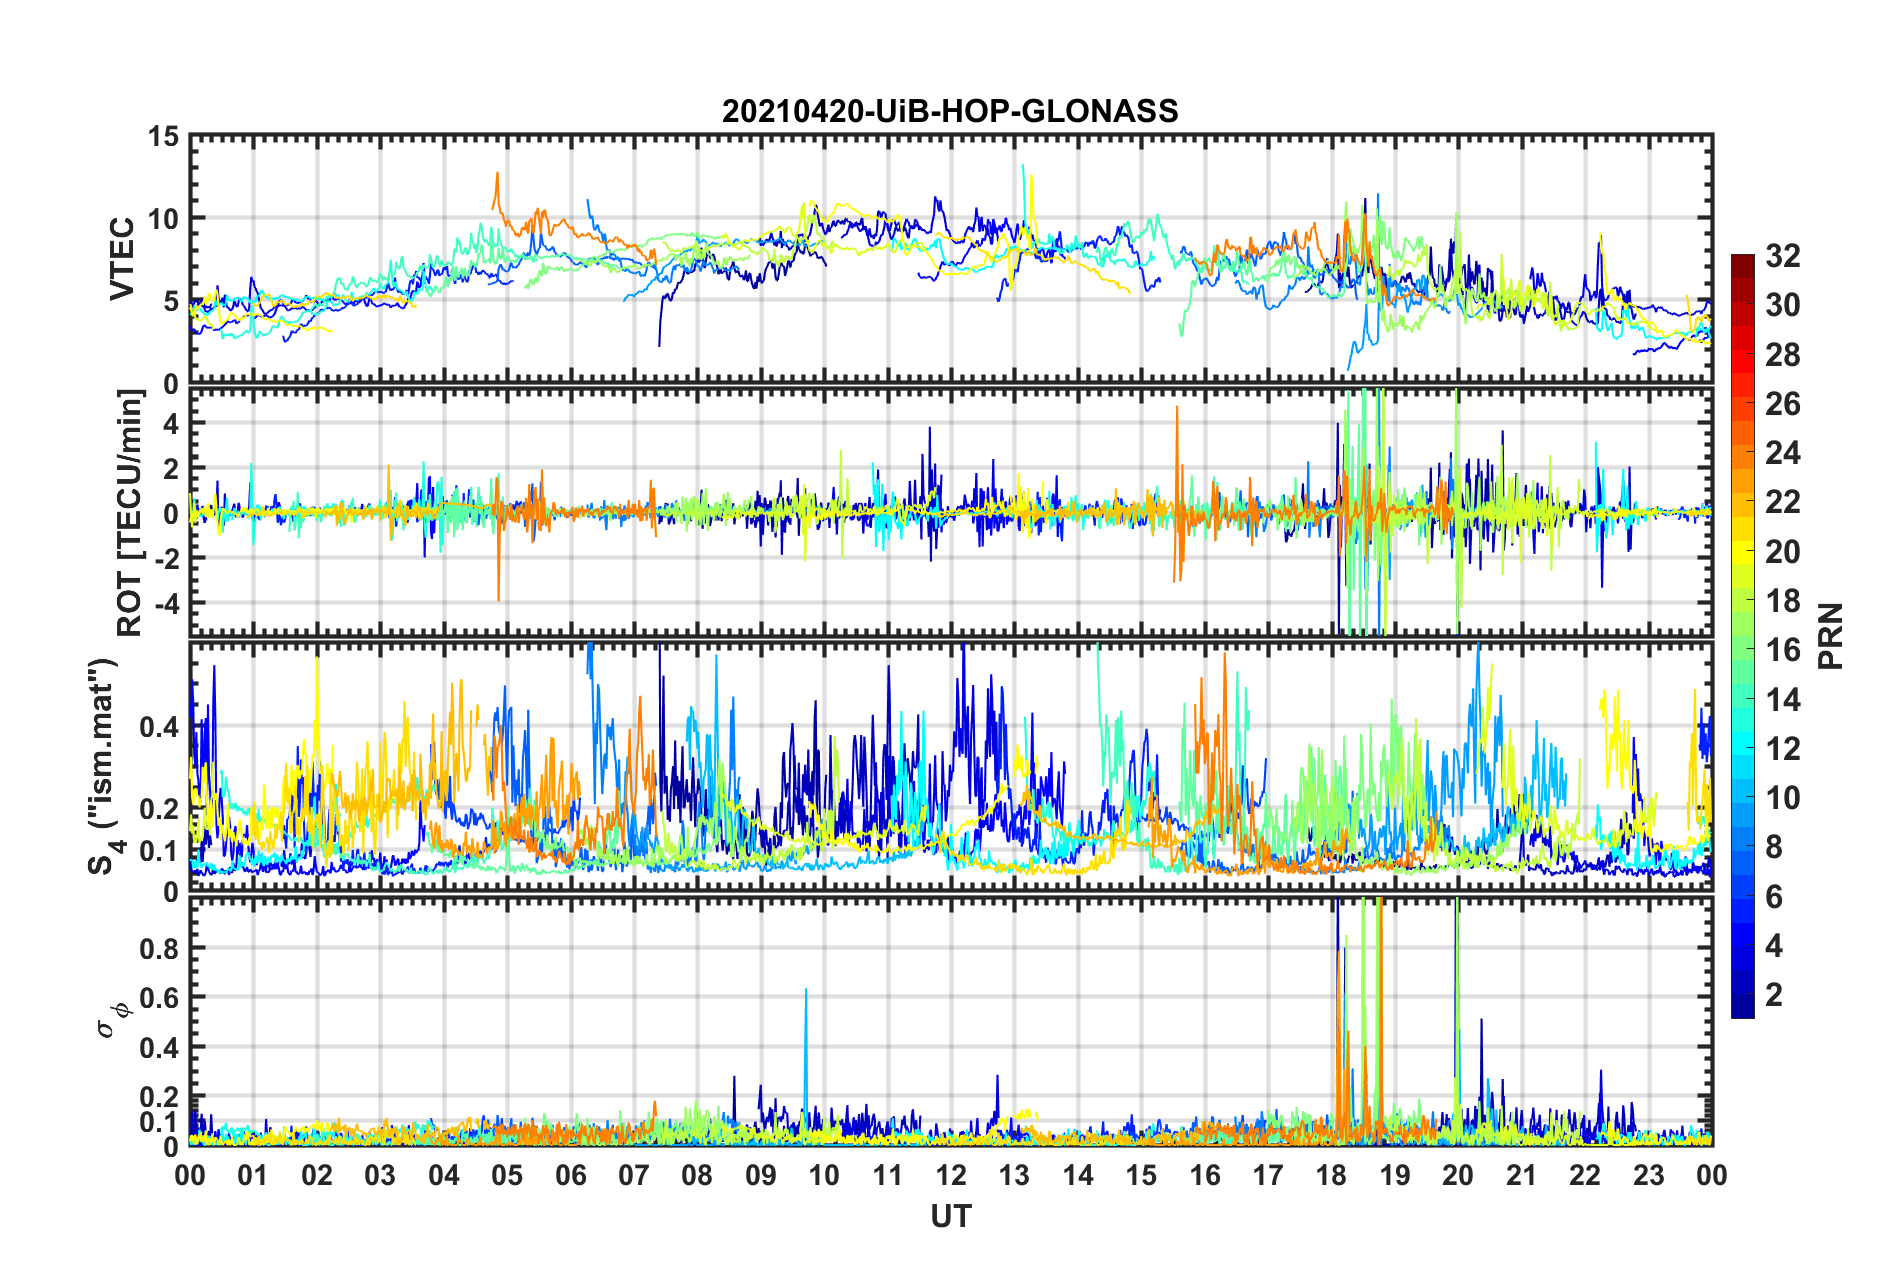
Task: Pick the dark blue bottom of the PRN colorbar
Action: click(1743, 1005)
